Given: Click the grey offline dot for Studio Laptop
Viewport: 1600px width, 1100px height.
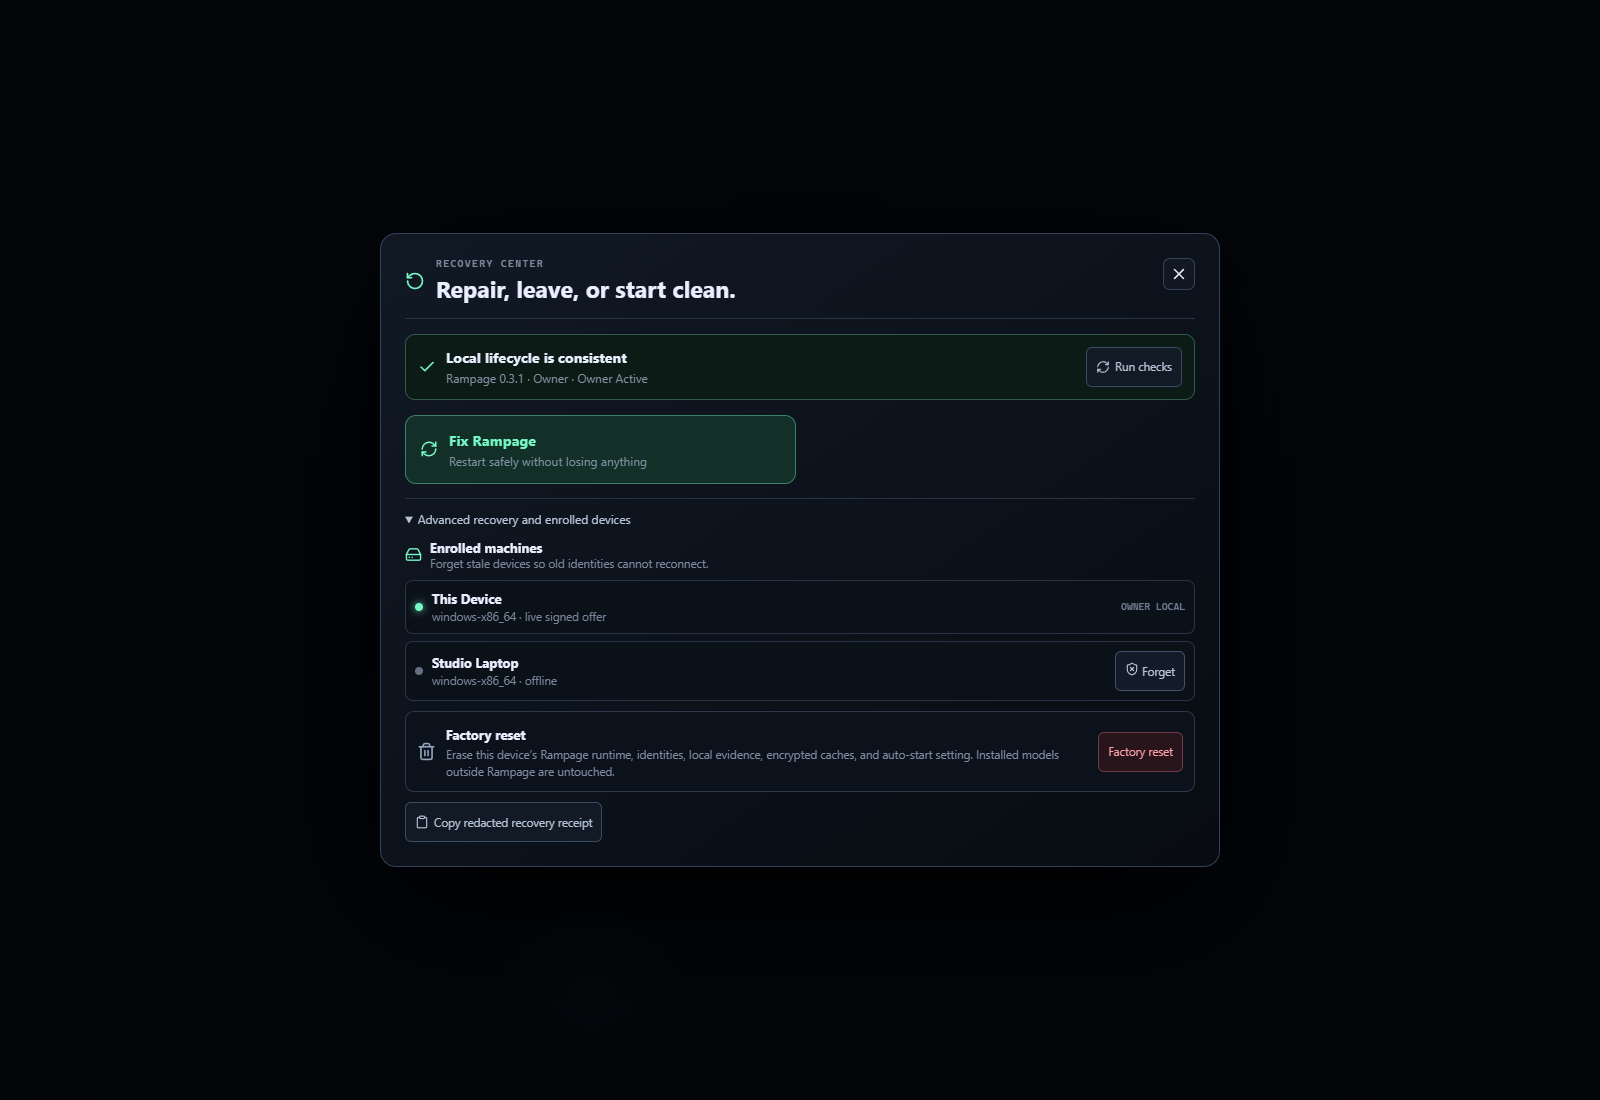Looking at the screenshot, I should 419,671.
